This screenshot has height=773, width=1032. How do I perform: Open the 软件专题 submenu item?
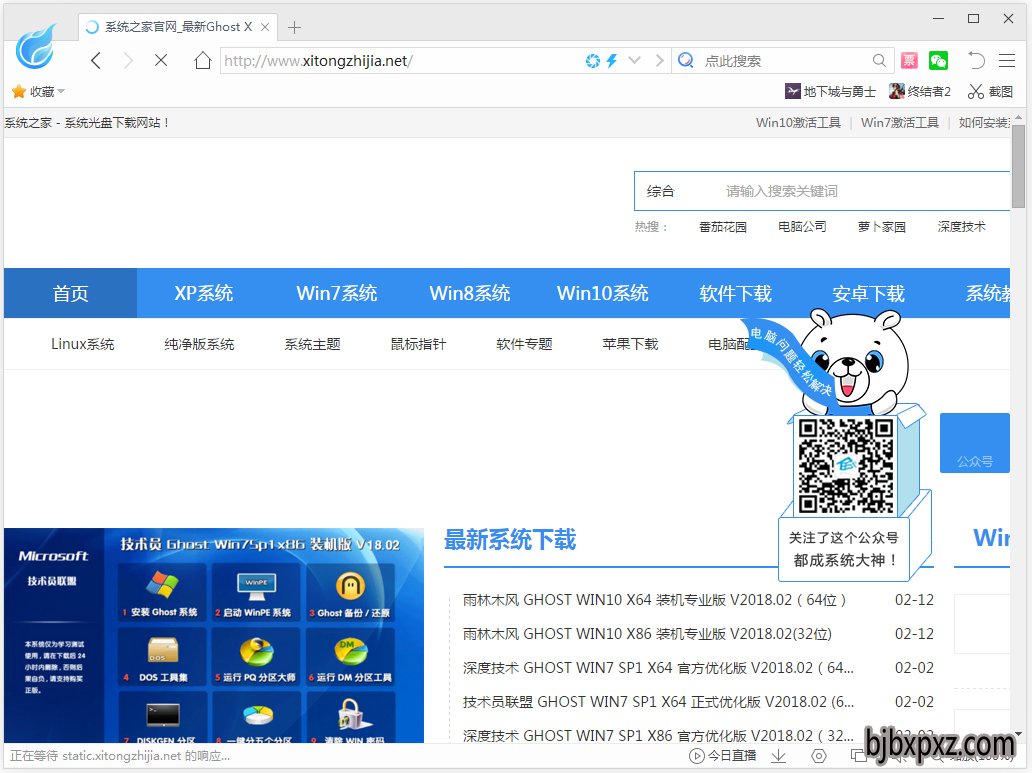(525, 344)
